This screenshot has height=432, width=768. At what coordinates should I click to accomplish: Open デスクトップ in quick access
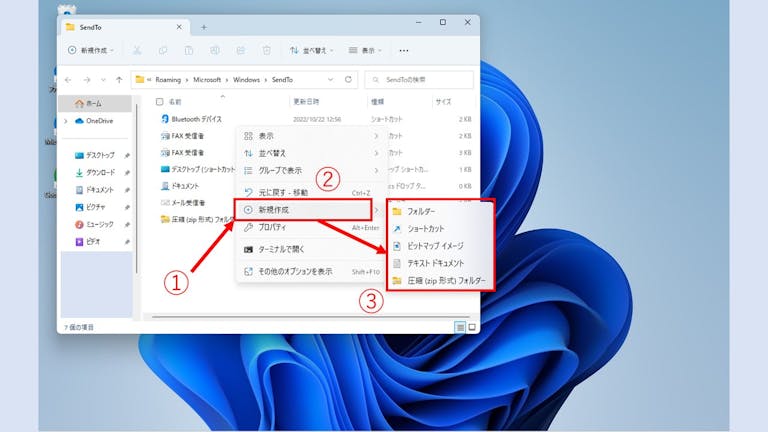(96, 155)
